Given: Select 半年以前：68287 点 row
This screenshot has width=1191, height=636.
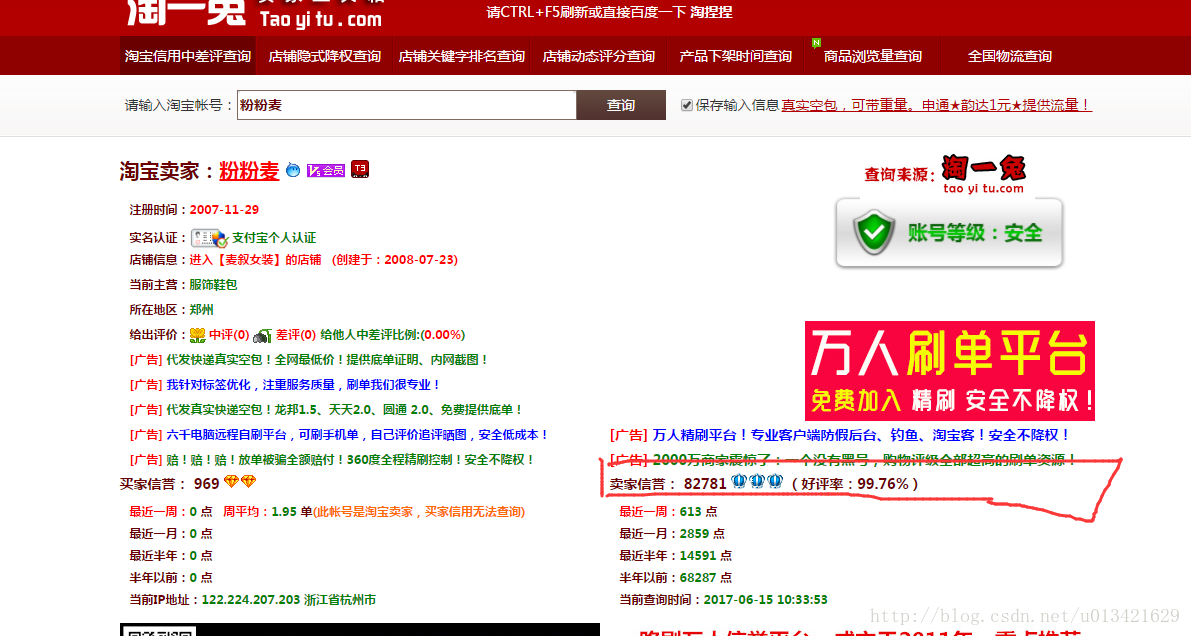Looking at the screenshot, I should pos(675,578).
